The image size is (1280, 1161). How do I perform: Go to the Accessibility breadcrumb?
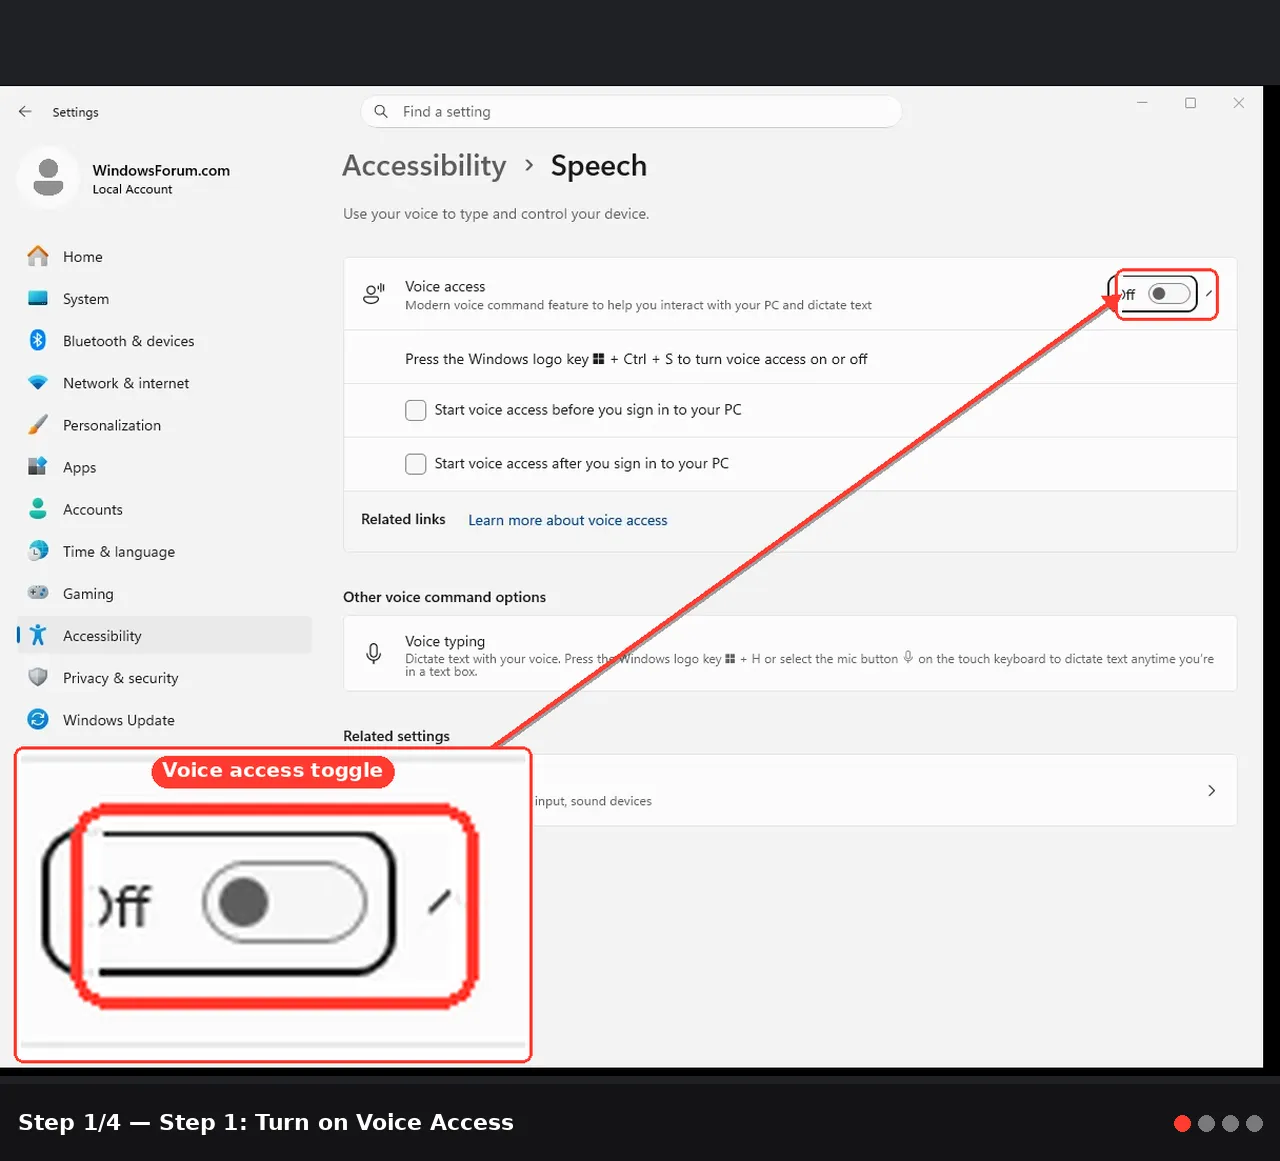click(424, 166)
